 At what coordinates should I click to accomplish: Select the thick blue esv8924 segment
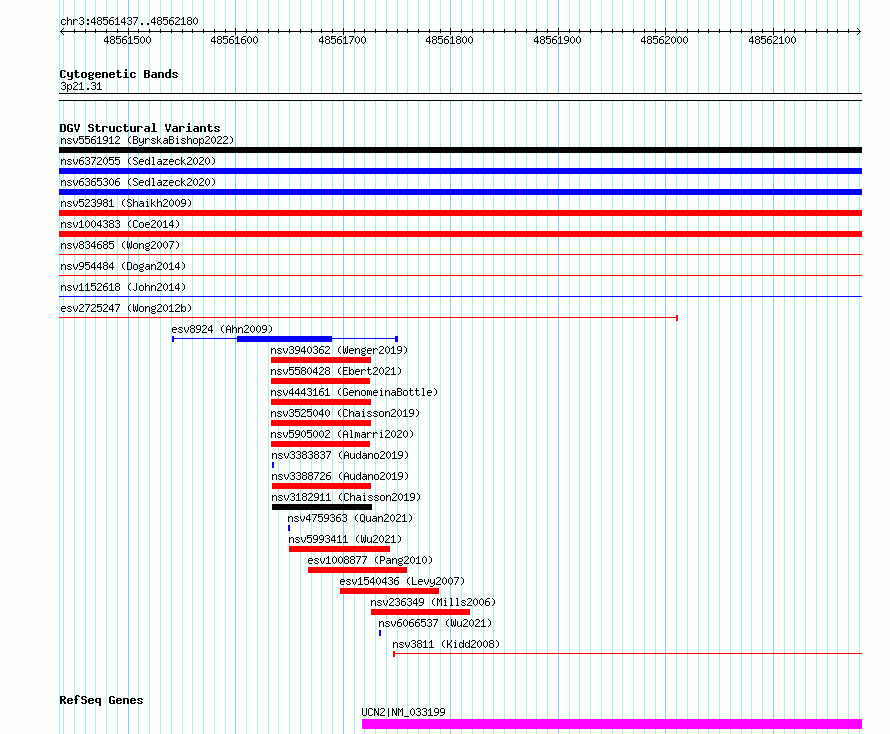coord(284,339)
